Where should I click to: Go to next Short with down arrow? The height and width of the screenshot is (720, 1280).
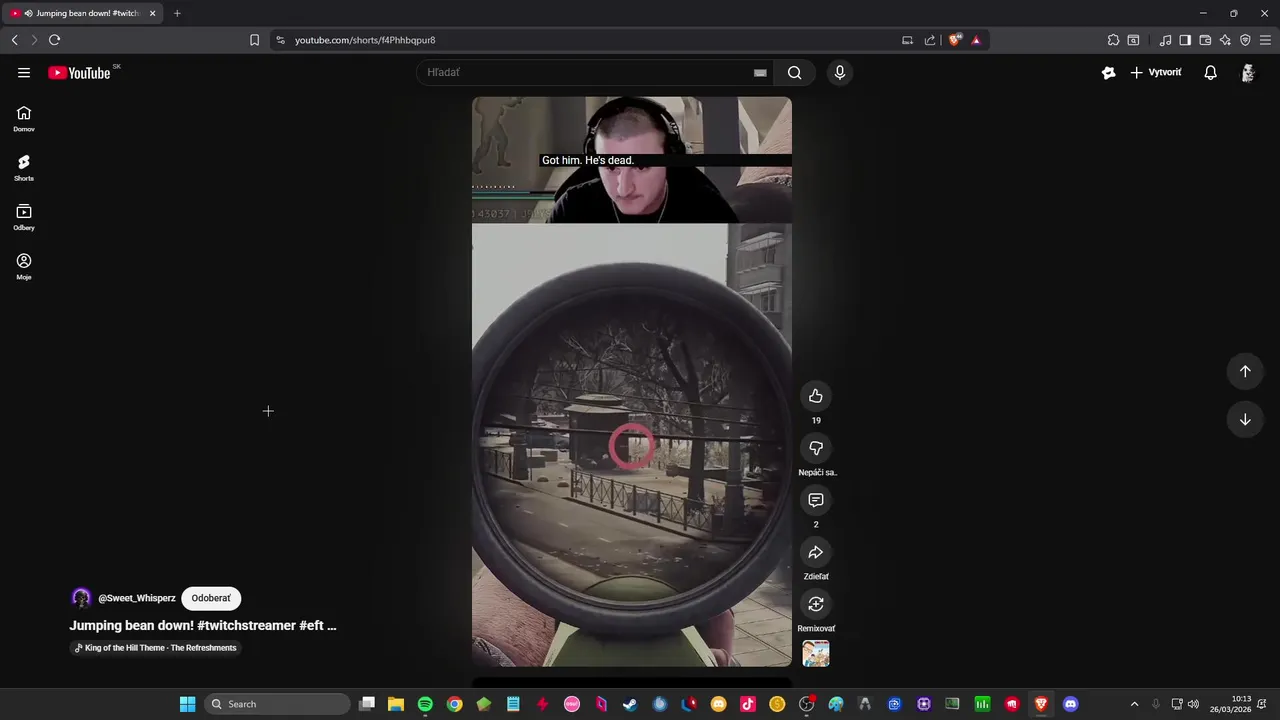tap(1245, 419)
